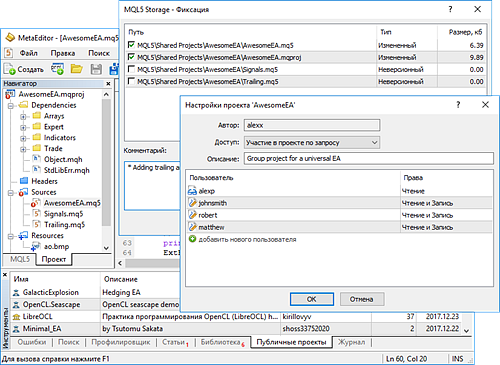Click the Signals.mq5 file icon in tree
The image size is (500, 365).
click(x=37, y=214)
